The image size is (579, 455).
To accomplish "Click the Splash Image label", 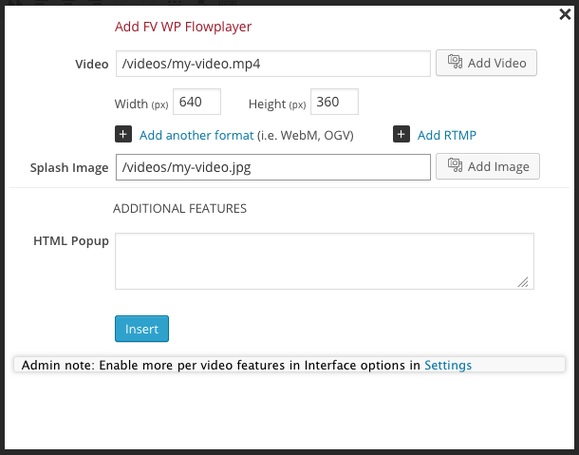I will click(x=69, y=168).
